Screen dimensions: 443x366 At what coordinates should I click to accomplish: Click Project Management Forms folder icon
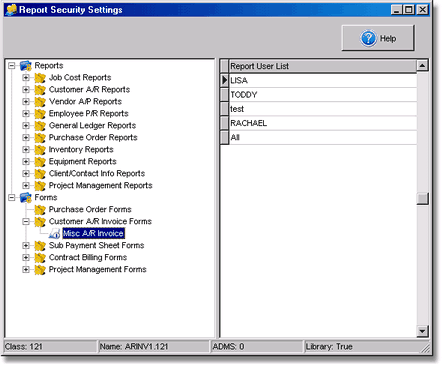pos(40,270)
